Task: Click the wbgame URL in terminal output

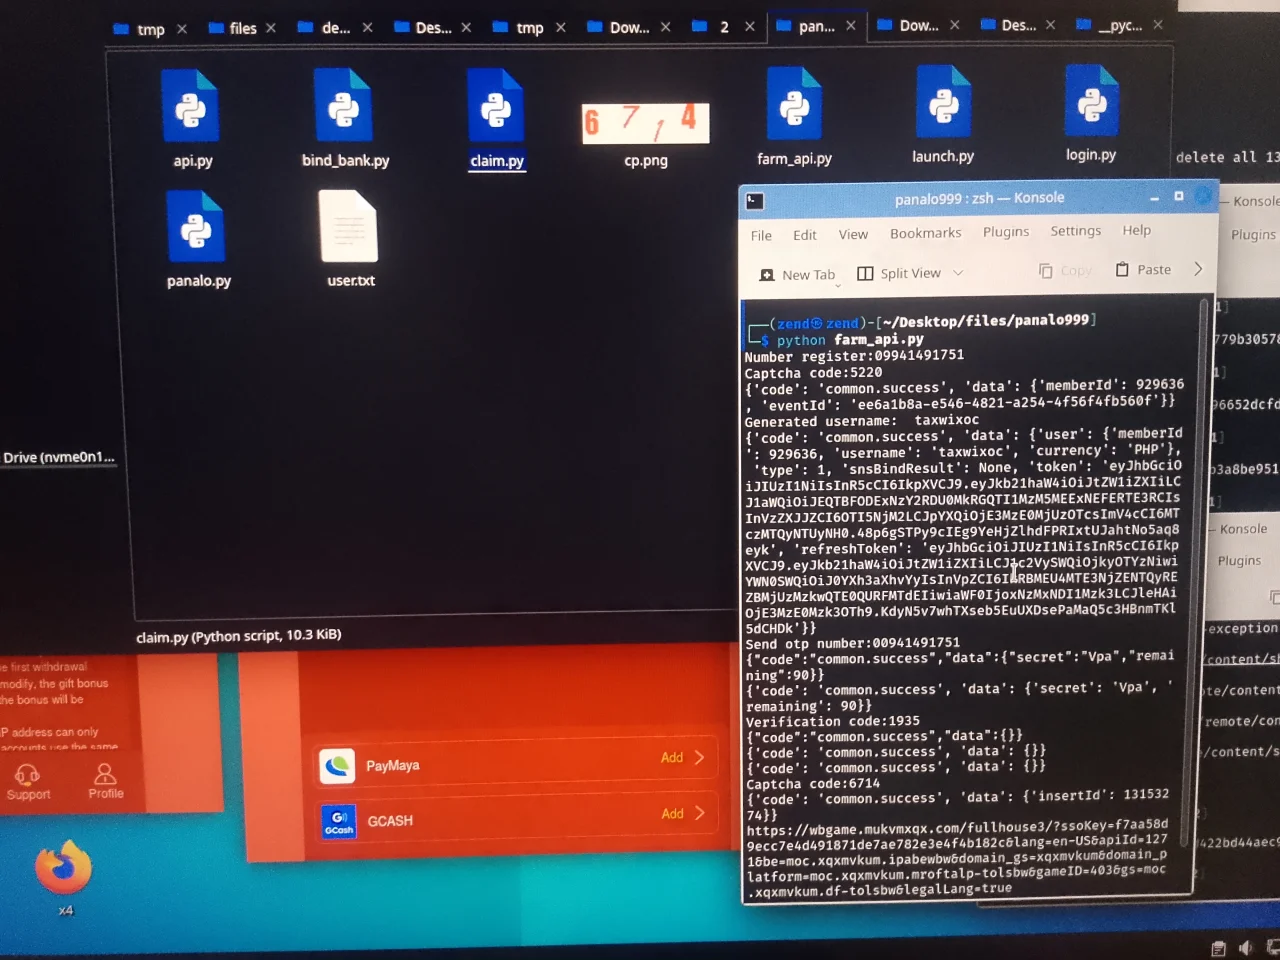Action: pyautogui.click(x=957, y=859)
